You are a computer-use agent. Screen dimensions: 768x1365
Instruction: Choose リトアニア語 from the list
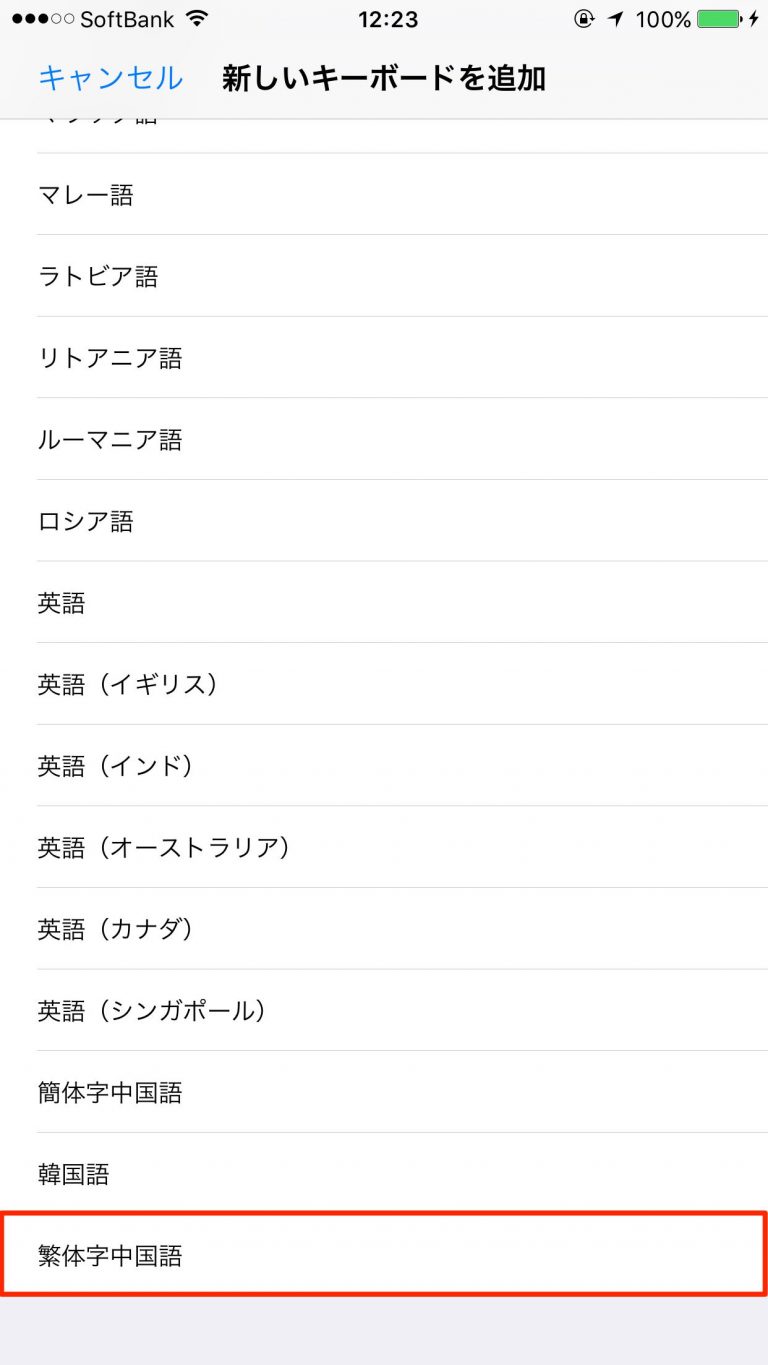click(110, 358)
